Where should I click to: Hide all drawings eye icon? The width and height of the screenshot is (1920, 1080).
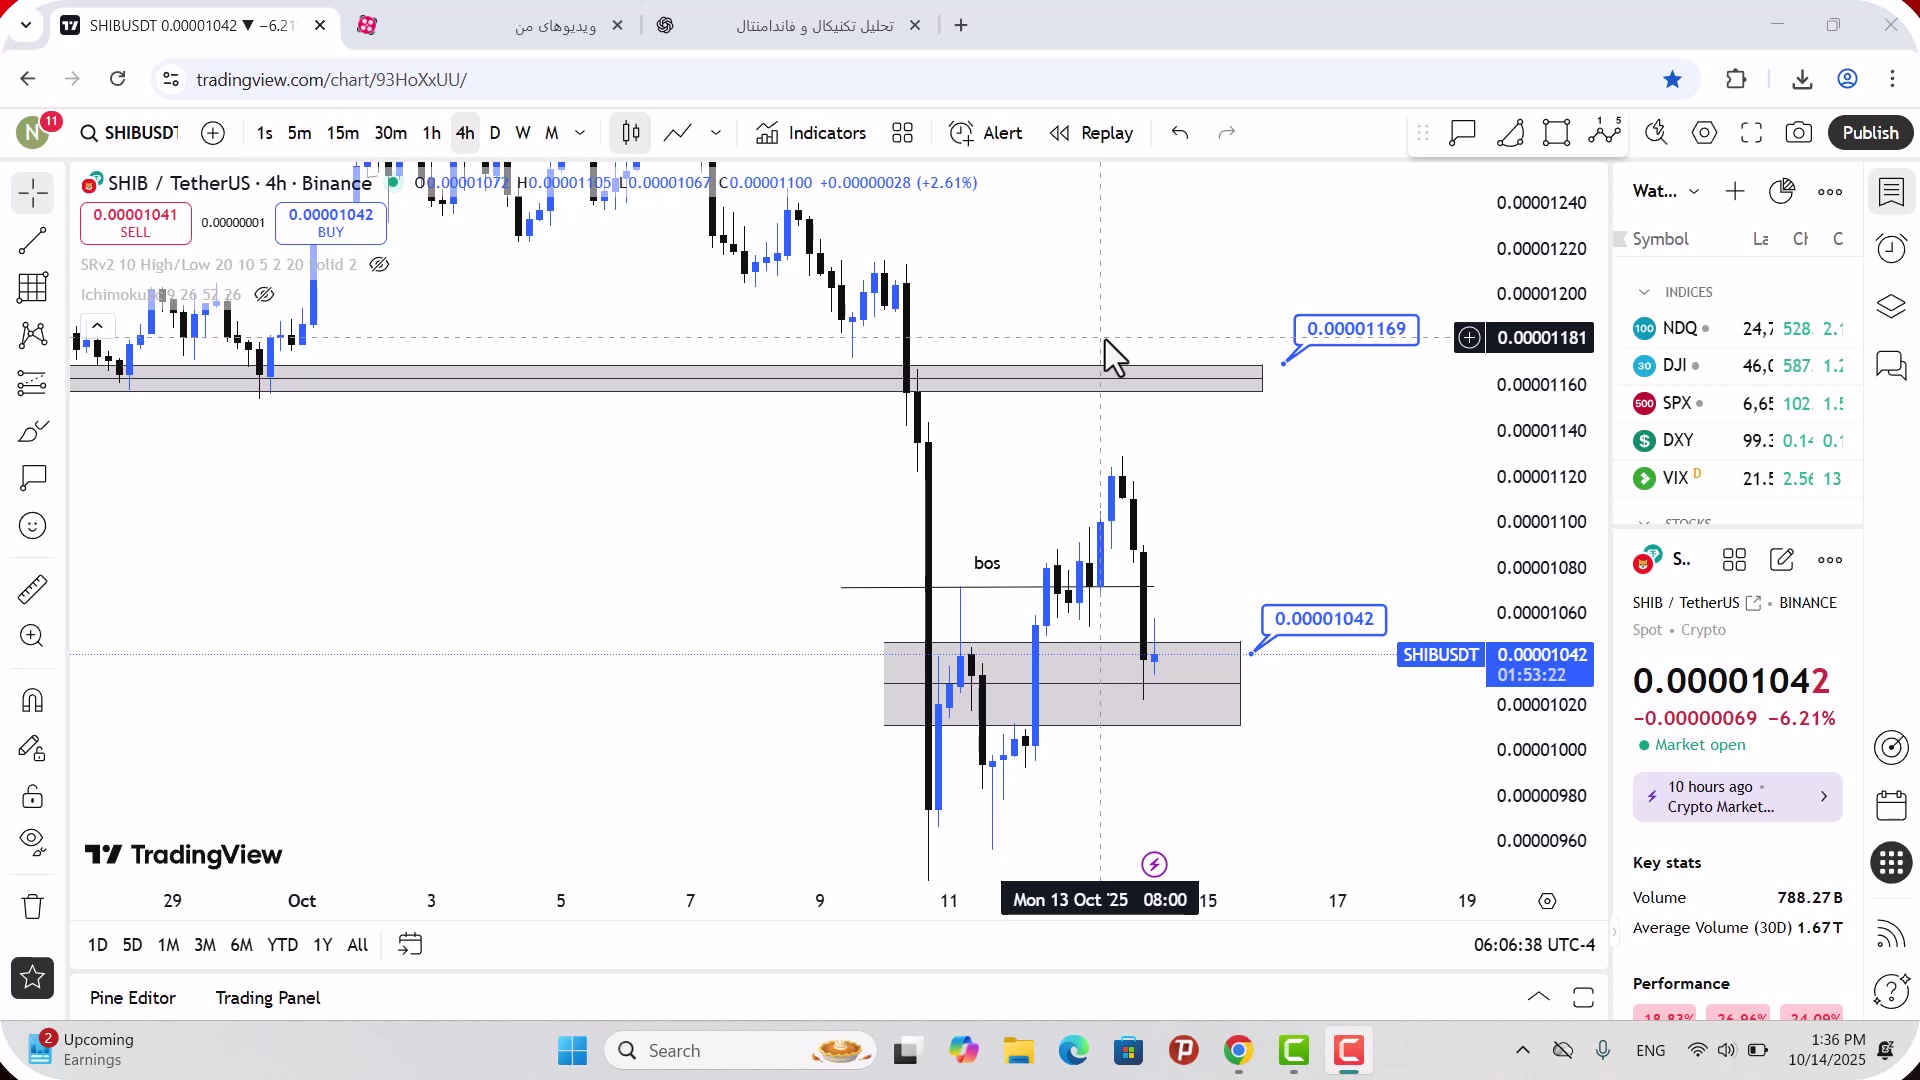click(33, 843)
